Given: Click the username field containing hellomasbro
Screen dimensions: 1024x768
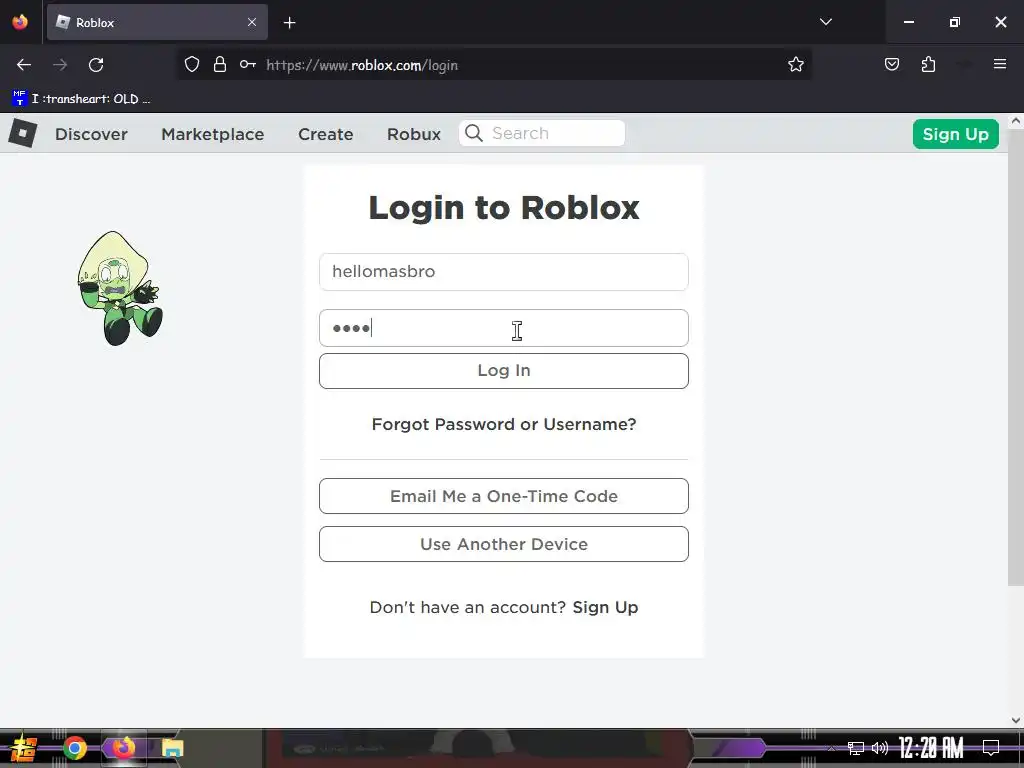Looking at the screenshot, I should click(504, 272).
